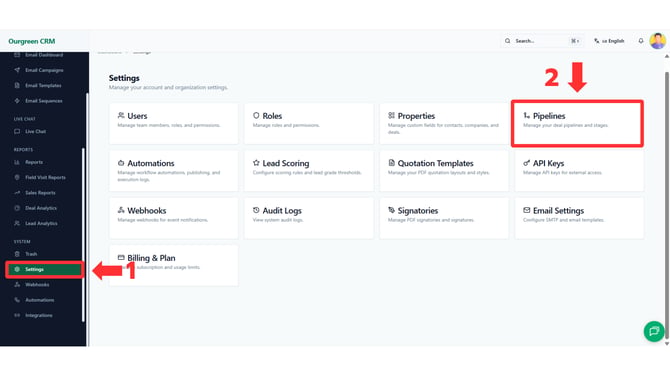
Task: Select the Sales Reports trend icon
Action: point(17,193)
